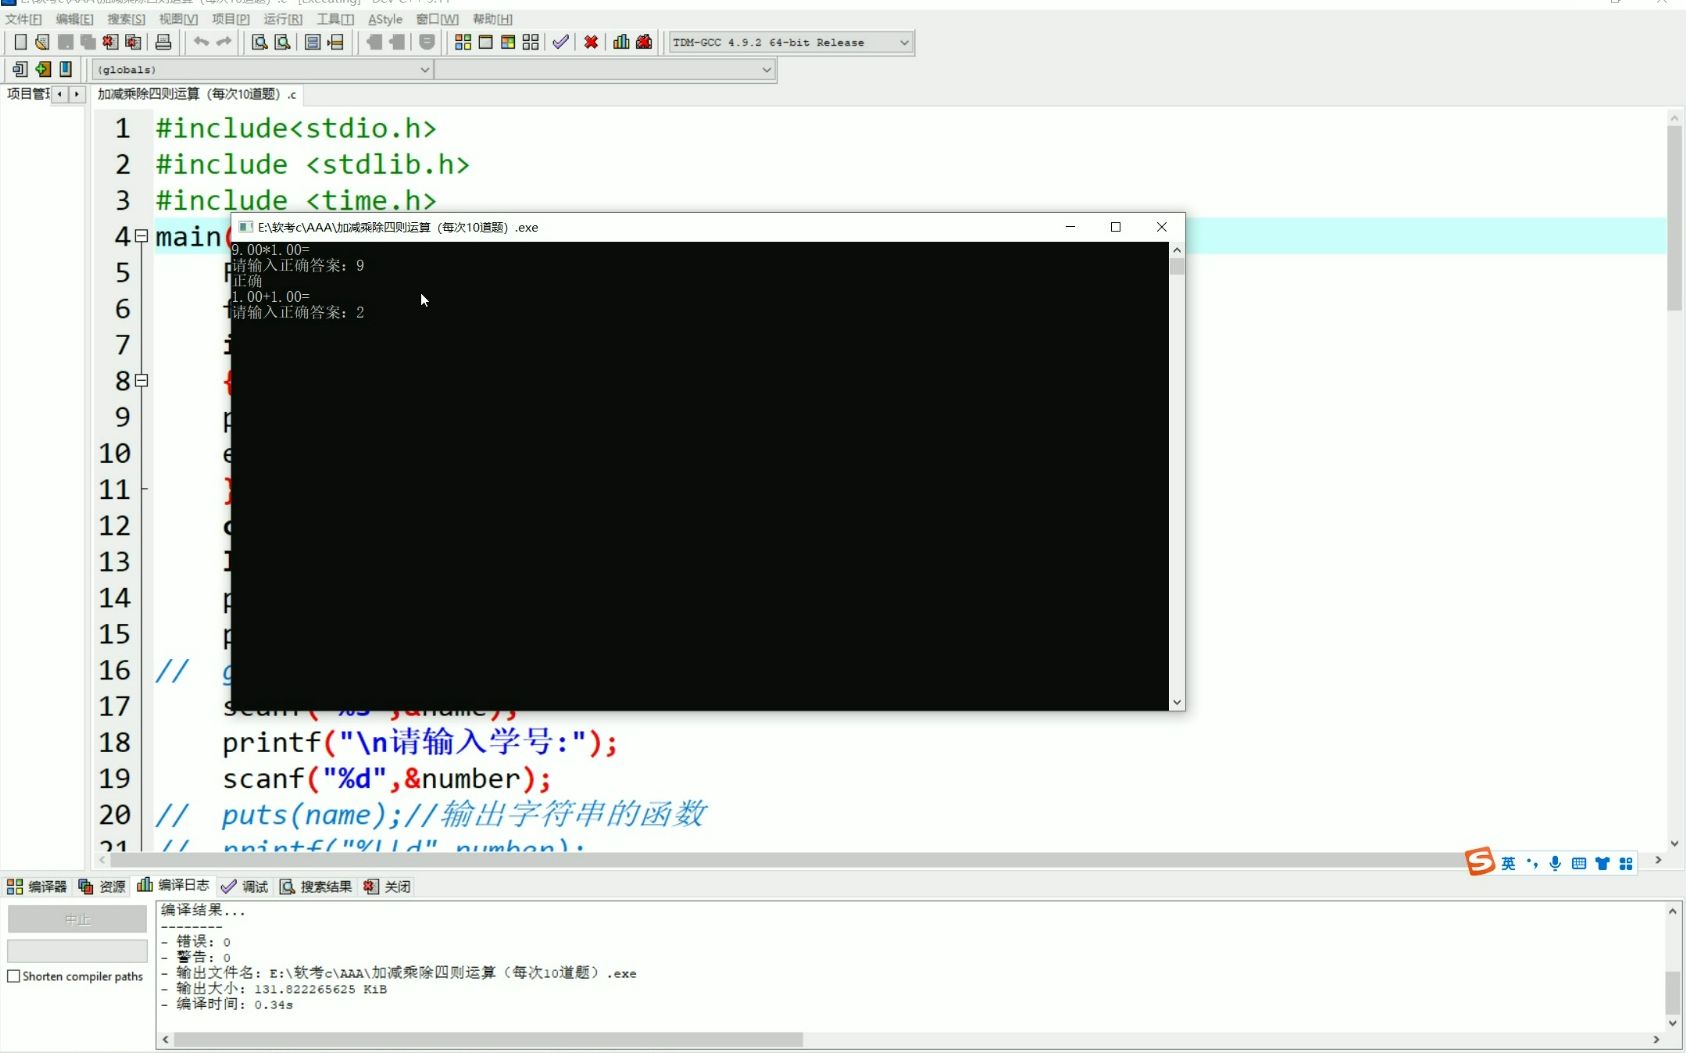Viewport: 1686px width, 1053px height.
Task: Click the Compile toolbar icon
Action: (x=462, y=42)
